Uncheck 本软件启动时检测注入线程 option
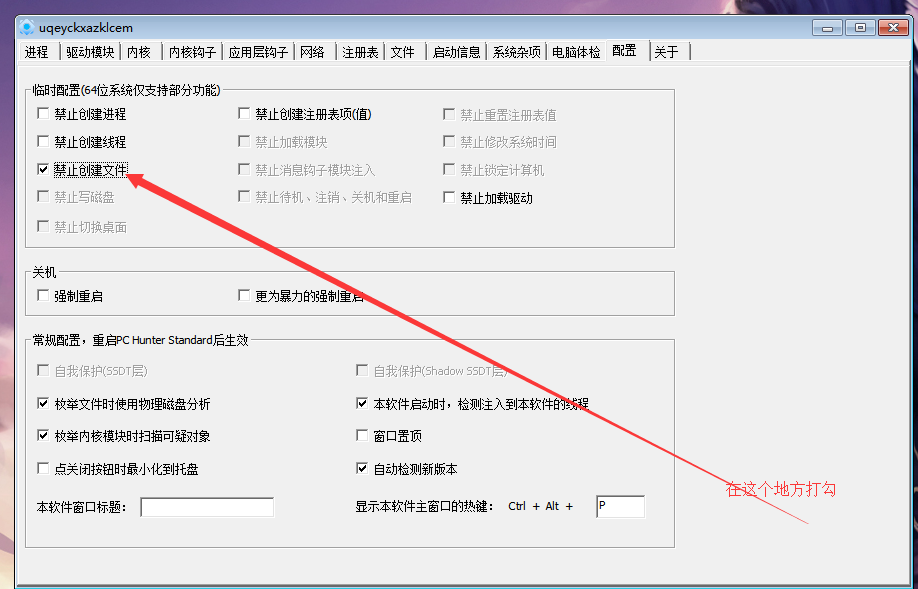 (362, 403)
